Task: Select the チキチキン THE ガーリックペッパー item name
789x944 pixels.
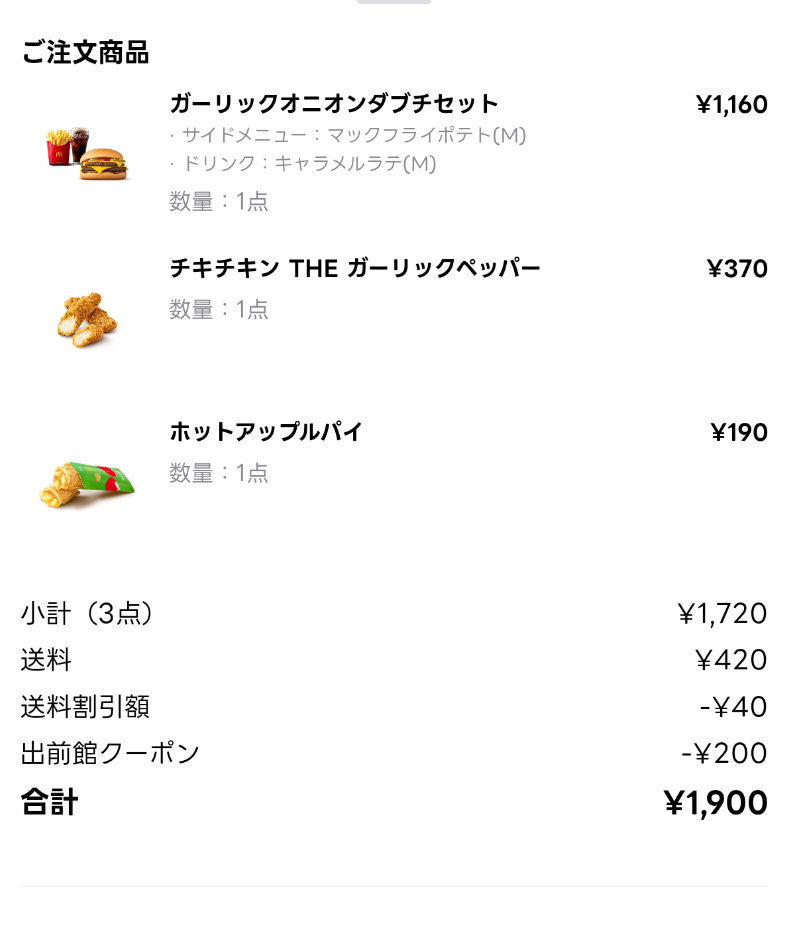Action: [355, 268]
